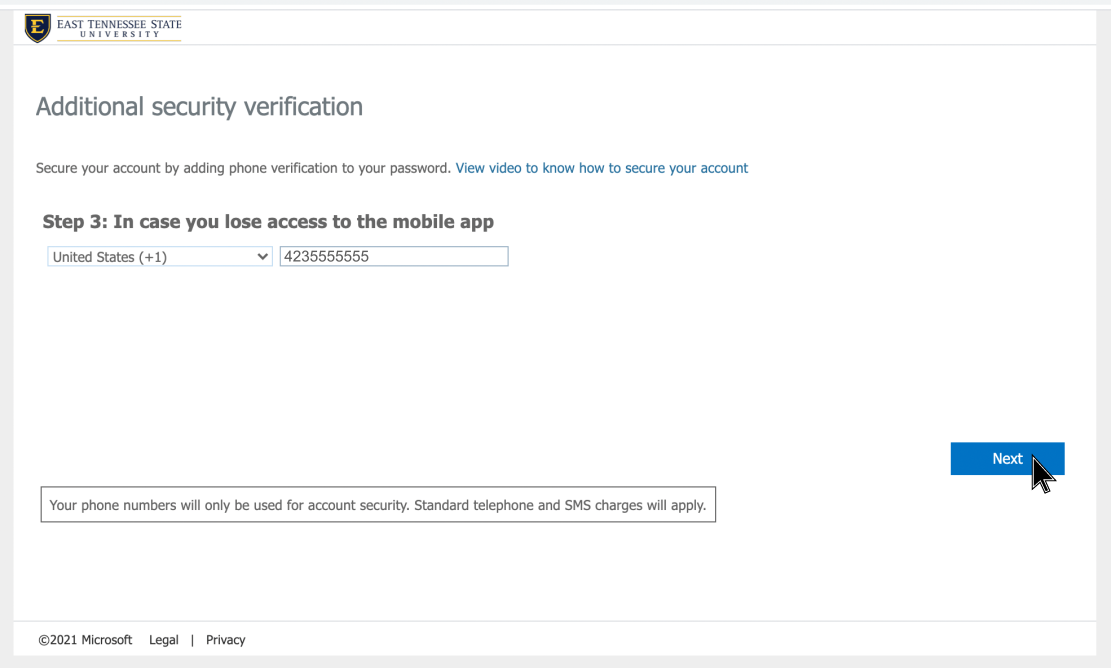Viewport: 1111px width, 668px height.
Task: Focus the phone number field with 4235555555
Action: click(394, 257)
